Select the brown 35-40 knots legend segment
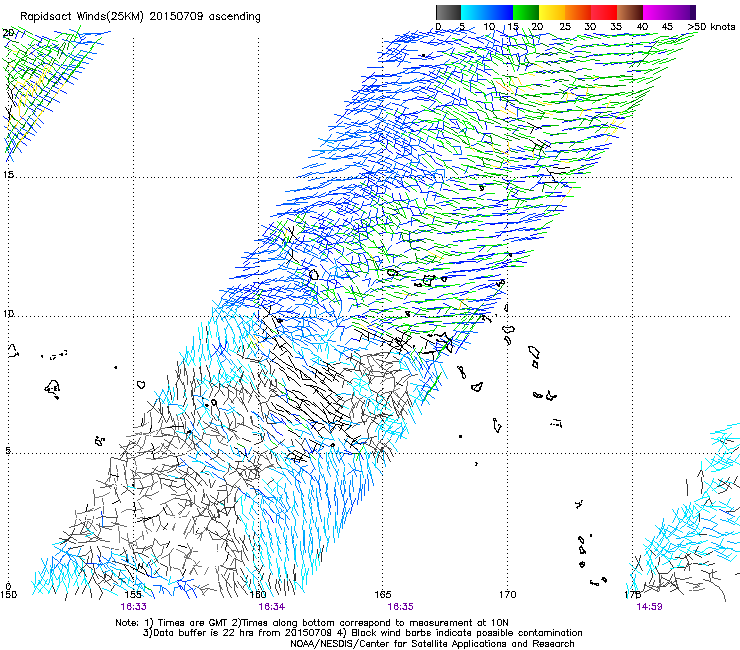This screenshot has width=740, height=650. pos(630,12)
